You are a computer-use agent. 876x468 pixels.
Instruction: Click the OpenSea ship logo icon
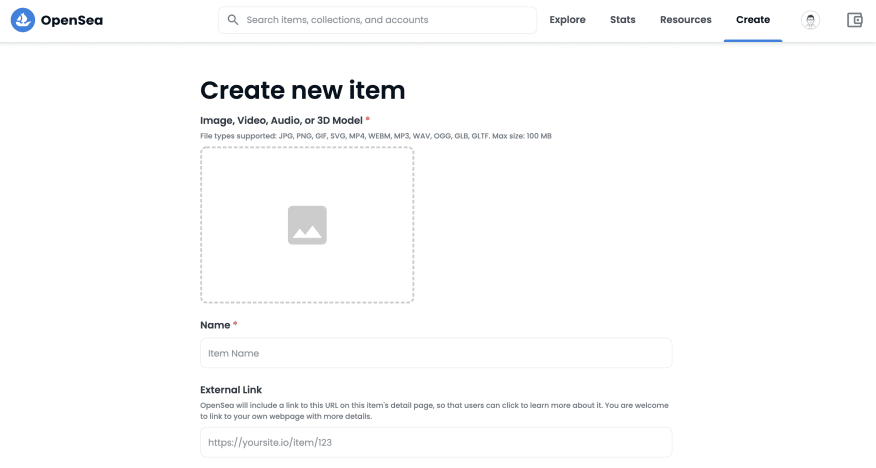[x=23, y=20]
